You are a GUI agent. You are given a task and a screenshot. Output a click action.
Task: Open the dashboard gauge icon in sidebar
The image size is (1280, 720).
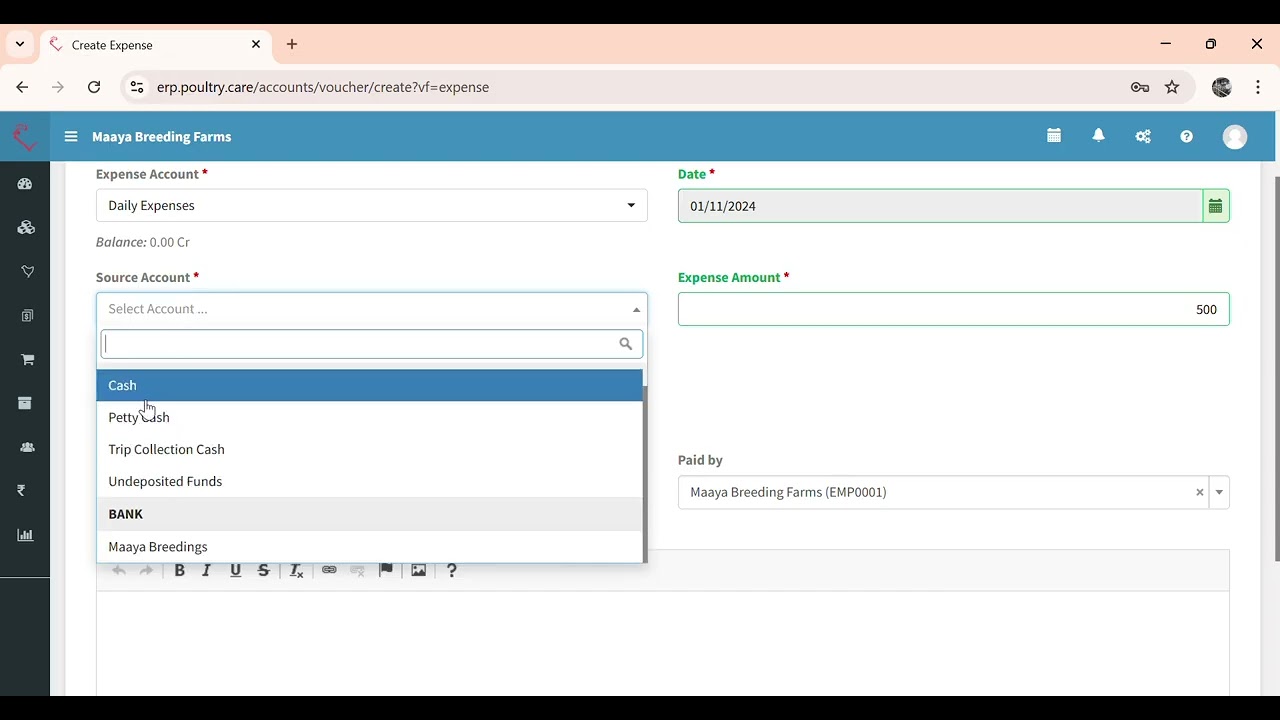(x=25, y=184)
